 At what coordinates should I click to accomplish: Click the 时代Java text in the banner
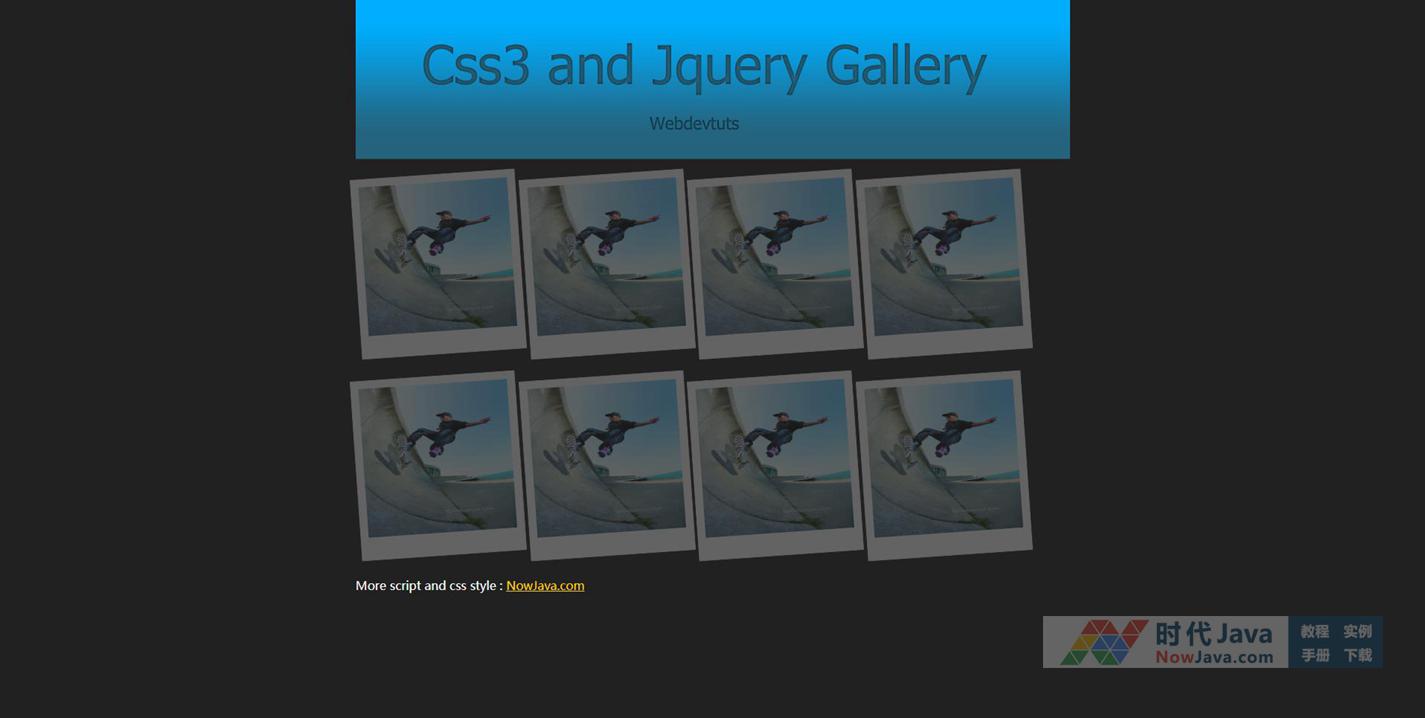coord(1213,633)
